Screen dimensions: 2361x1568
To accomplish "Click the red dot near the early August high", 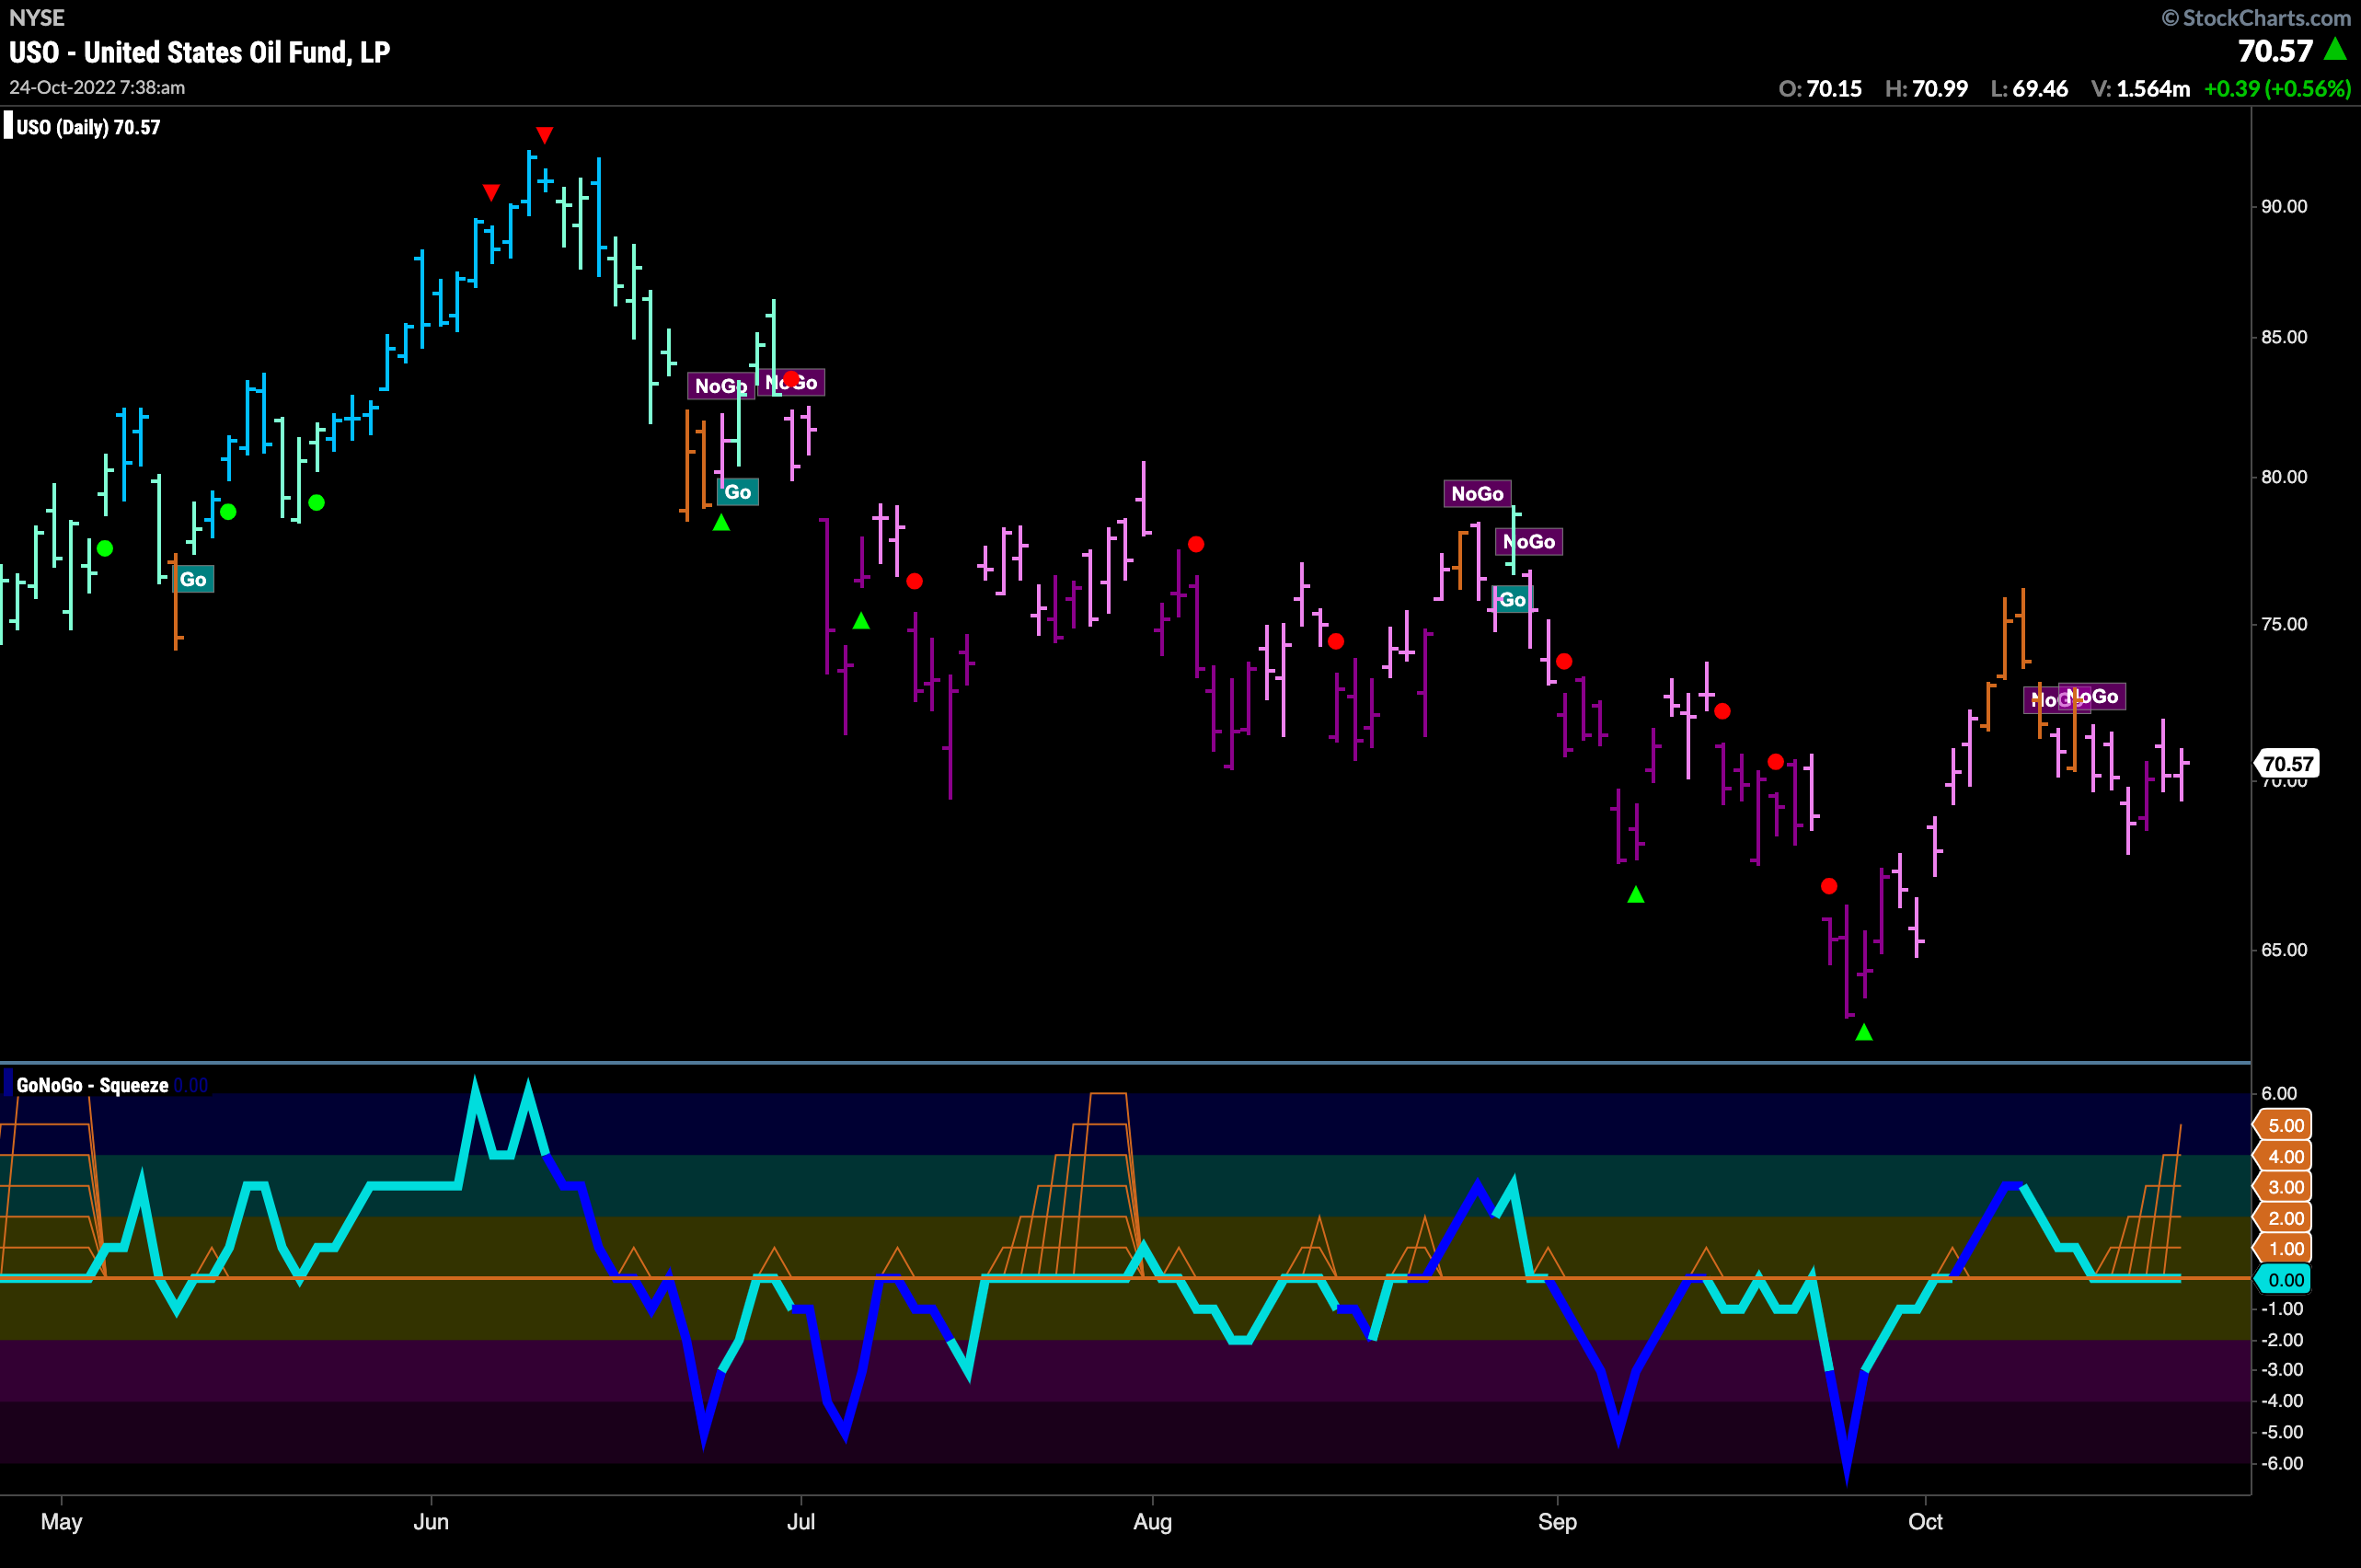I will click(x=1196, y=544).
